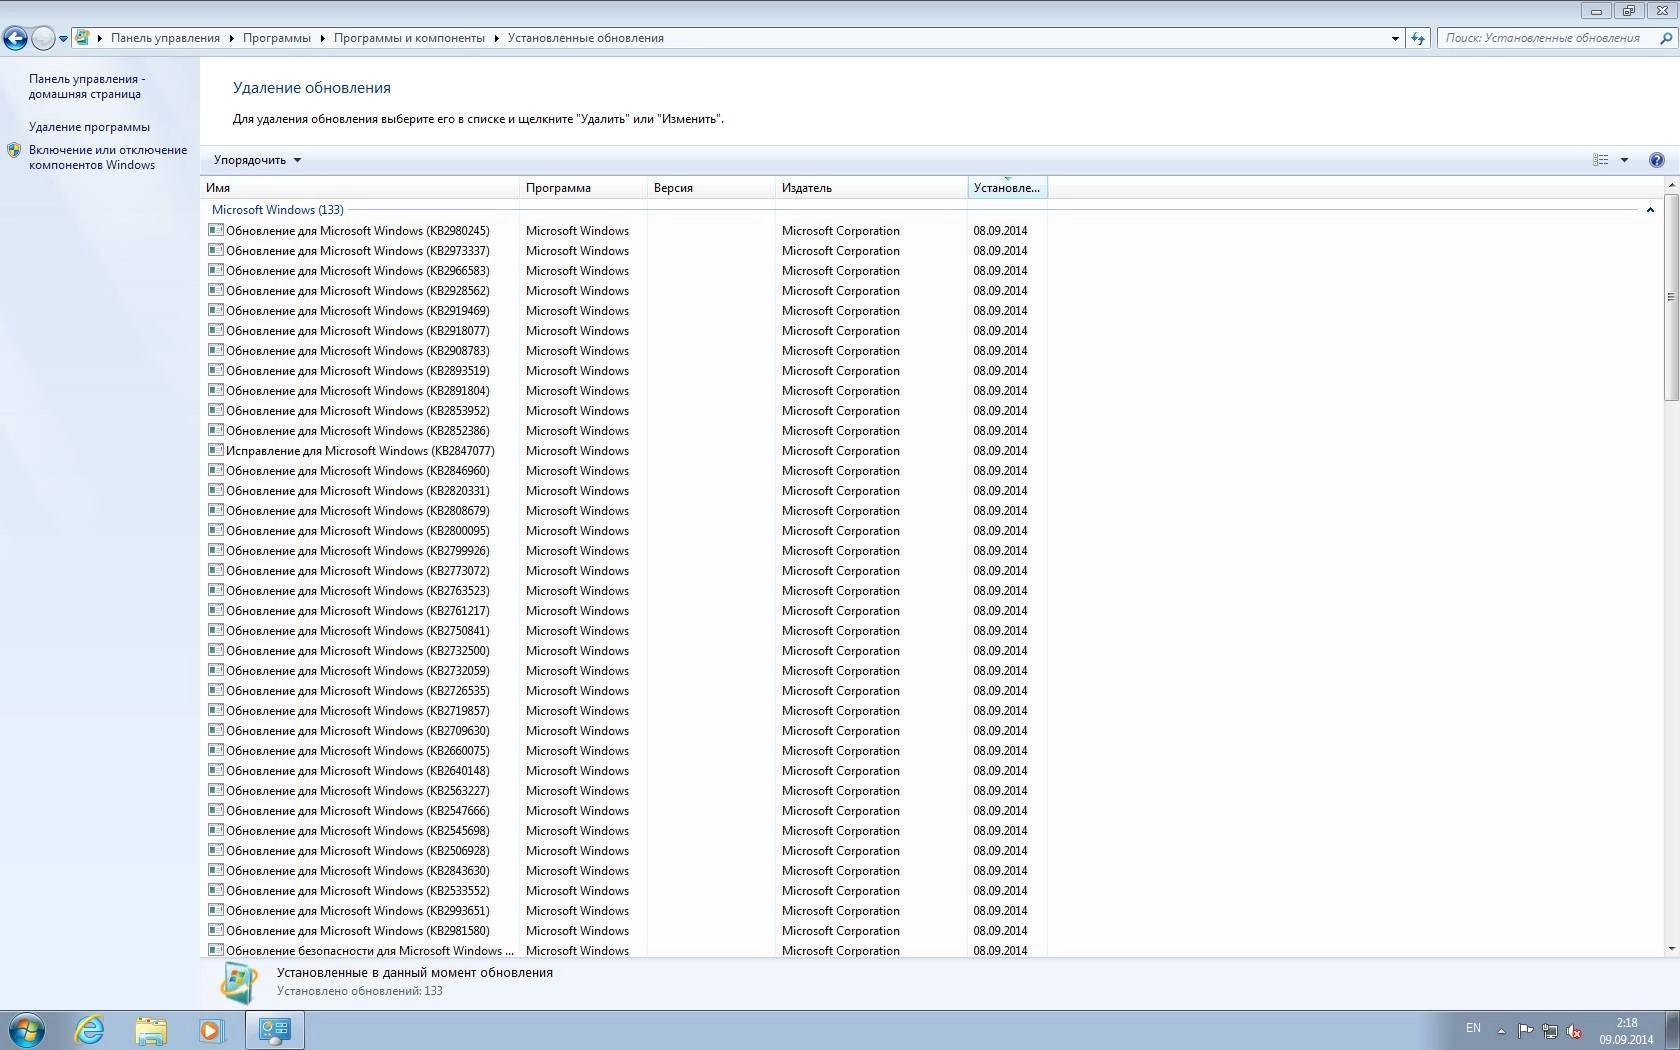The width and height of the screenshot is (1680, 1050).
Task: Open dropdown arrow after Программы breadcrumb
Action: [x=322, y=38]
